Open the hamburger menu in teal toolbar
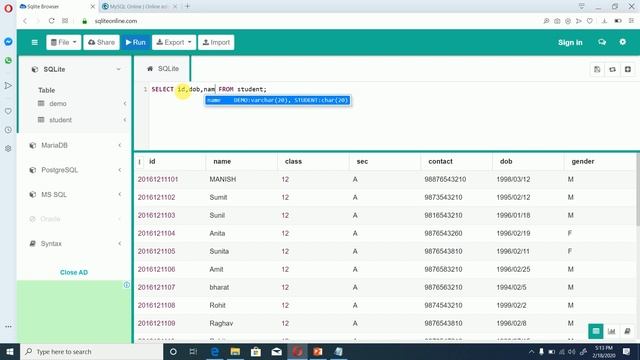 pos(35,42)
